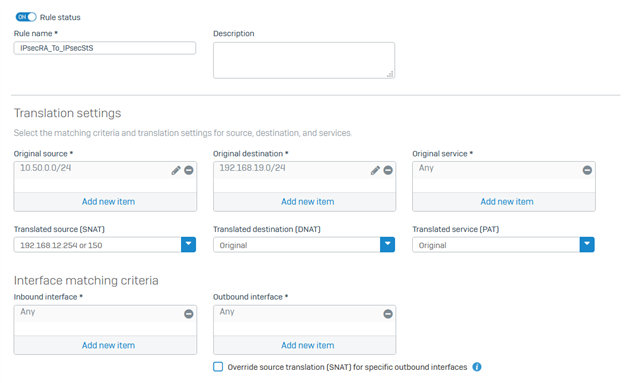Add new item to Original source

108,202
